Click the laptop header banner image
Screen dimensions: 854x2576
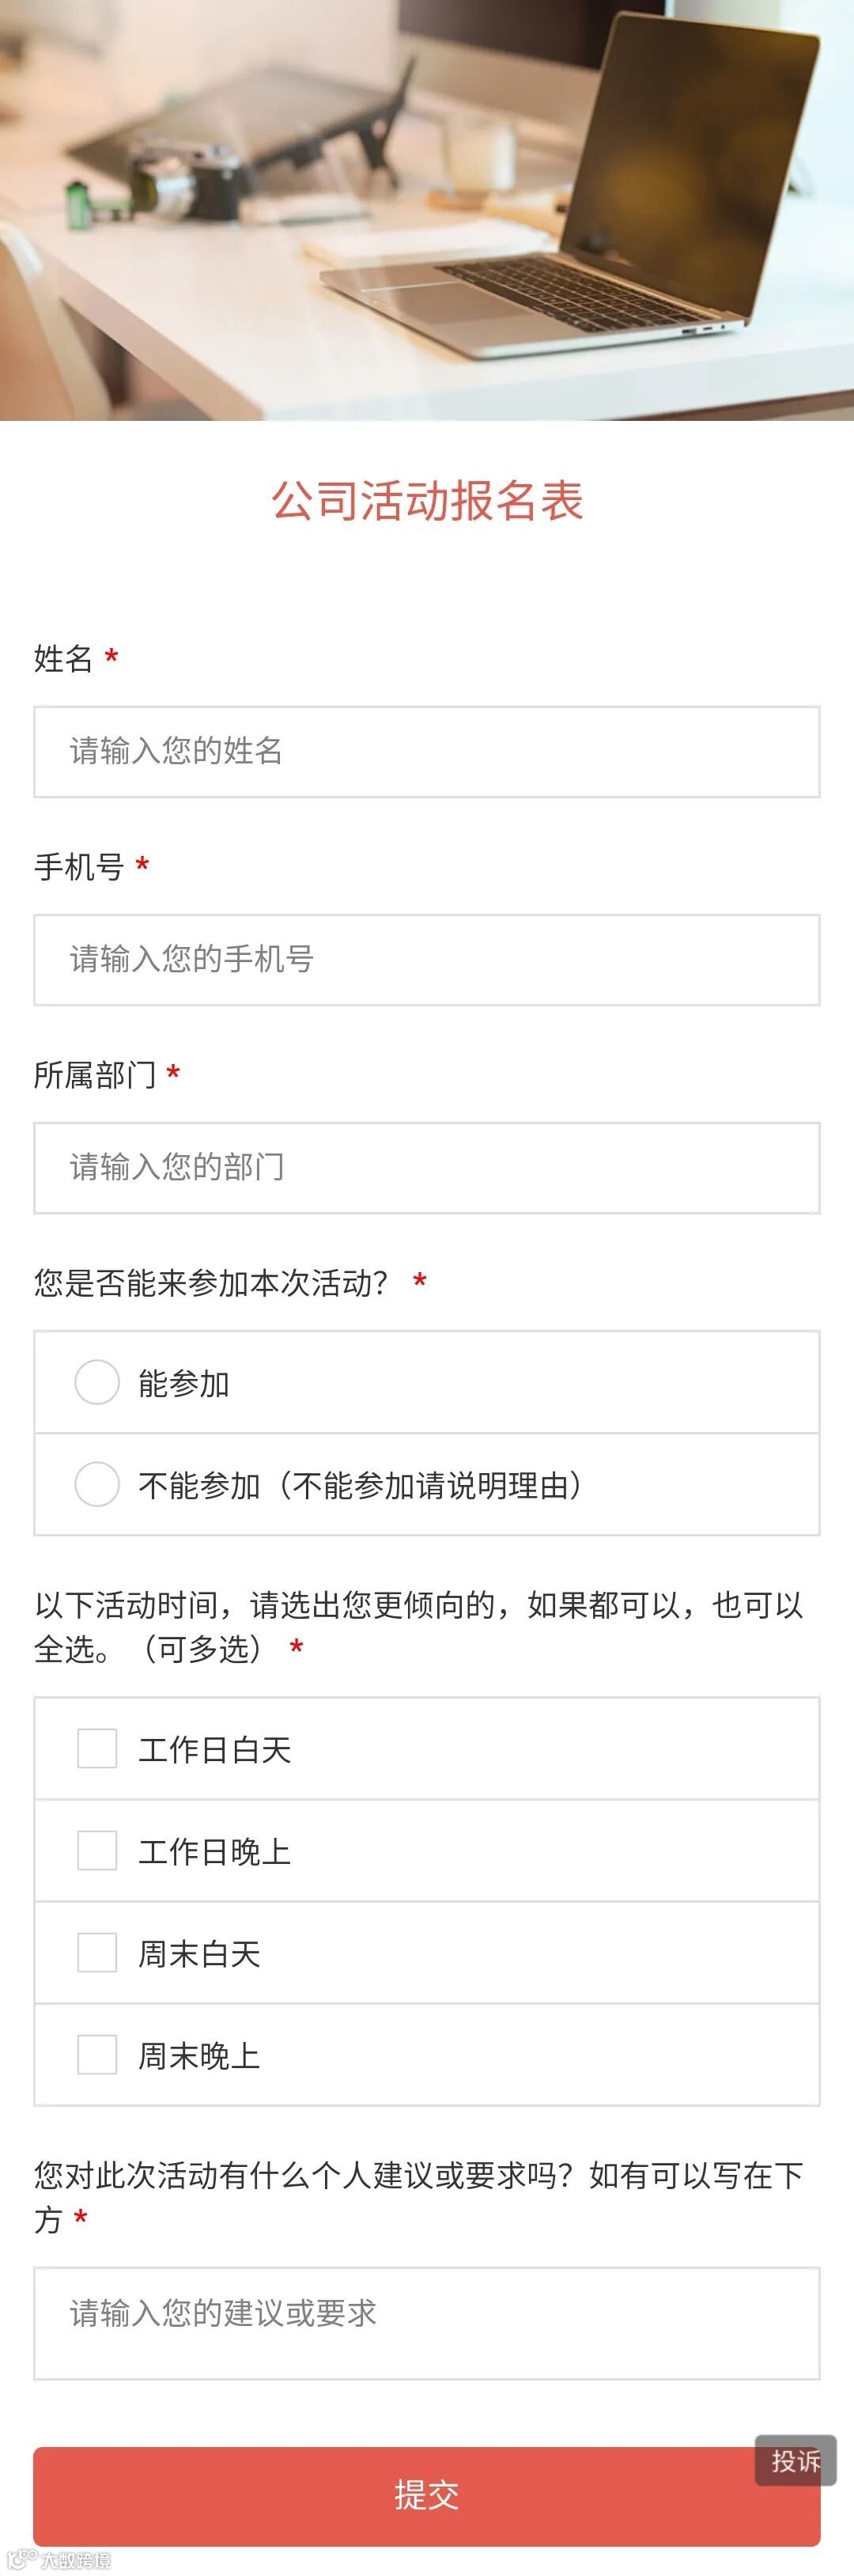(x=427, y=210)
